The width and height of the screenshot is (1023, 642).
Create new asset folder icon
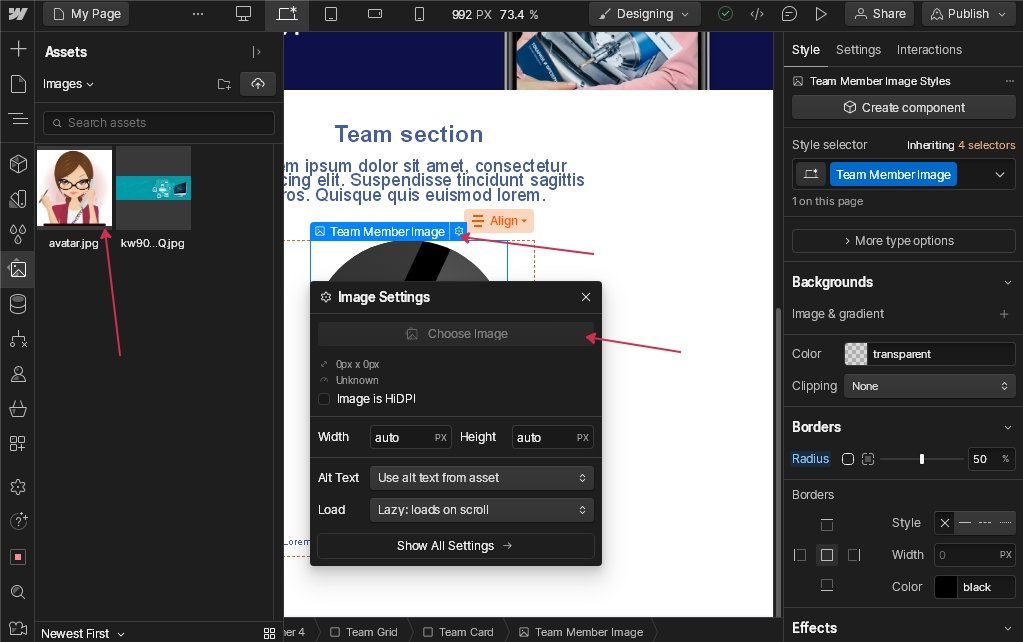[x=224, y=84]
